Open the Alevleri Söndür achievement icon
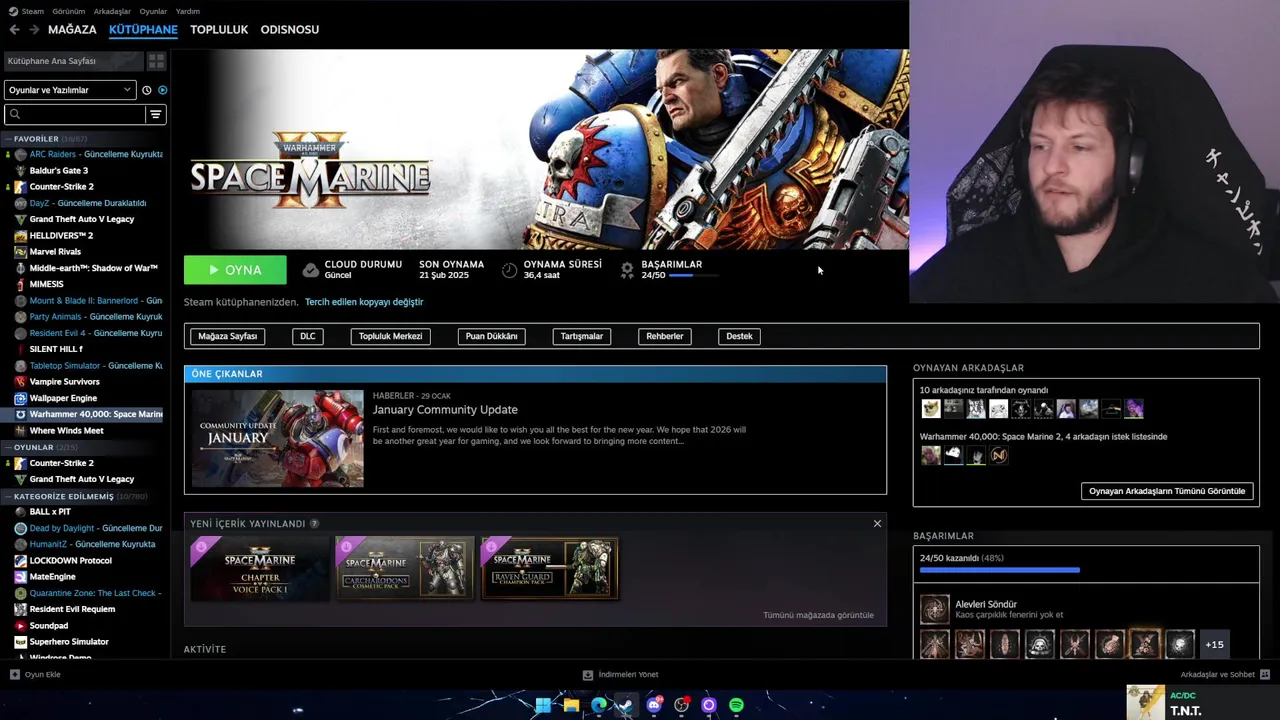Viewport: 1280px width, 720px height. pos(935,609)
